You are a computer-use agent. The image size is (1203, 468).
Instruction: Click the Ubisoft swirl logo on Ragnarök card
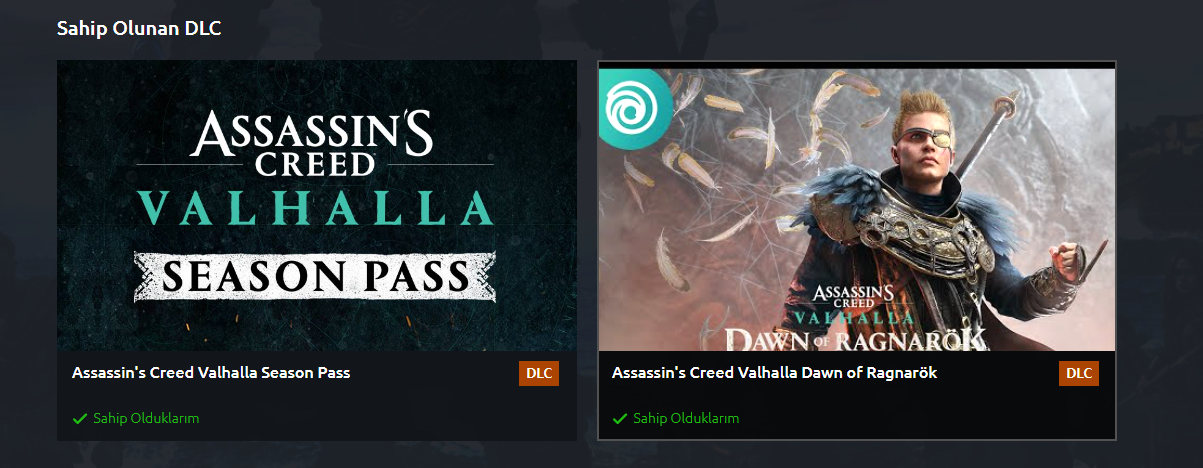(x=635, y=105)
